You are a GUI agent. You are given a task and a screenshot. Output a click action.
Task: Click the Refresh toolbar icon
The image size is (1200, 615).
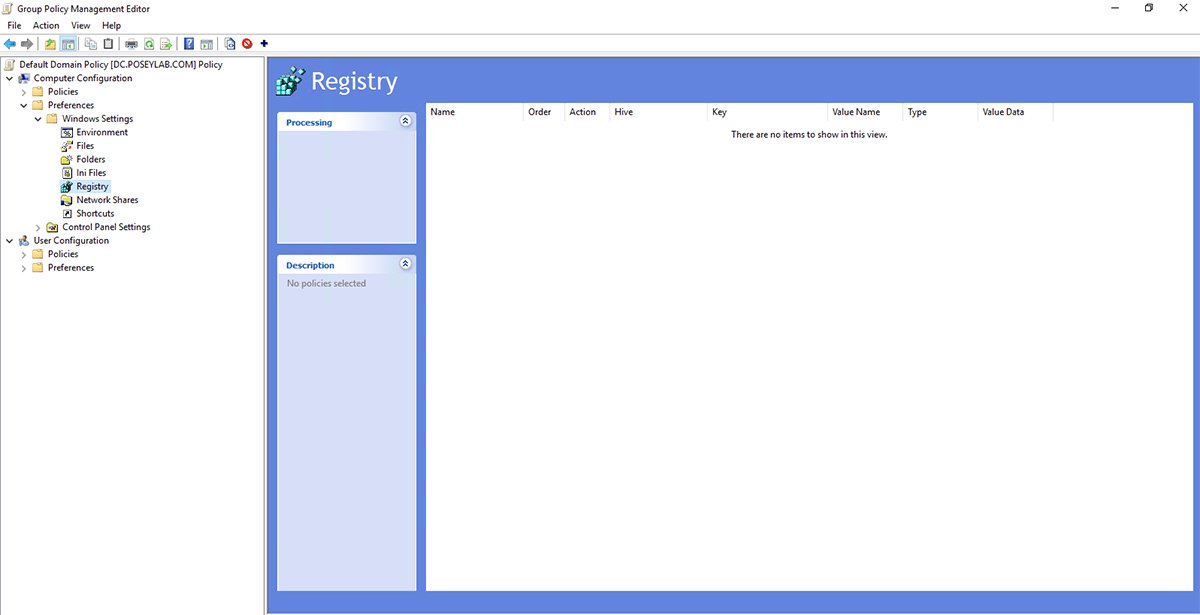point(149,44)
